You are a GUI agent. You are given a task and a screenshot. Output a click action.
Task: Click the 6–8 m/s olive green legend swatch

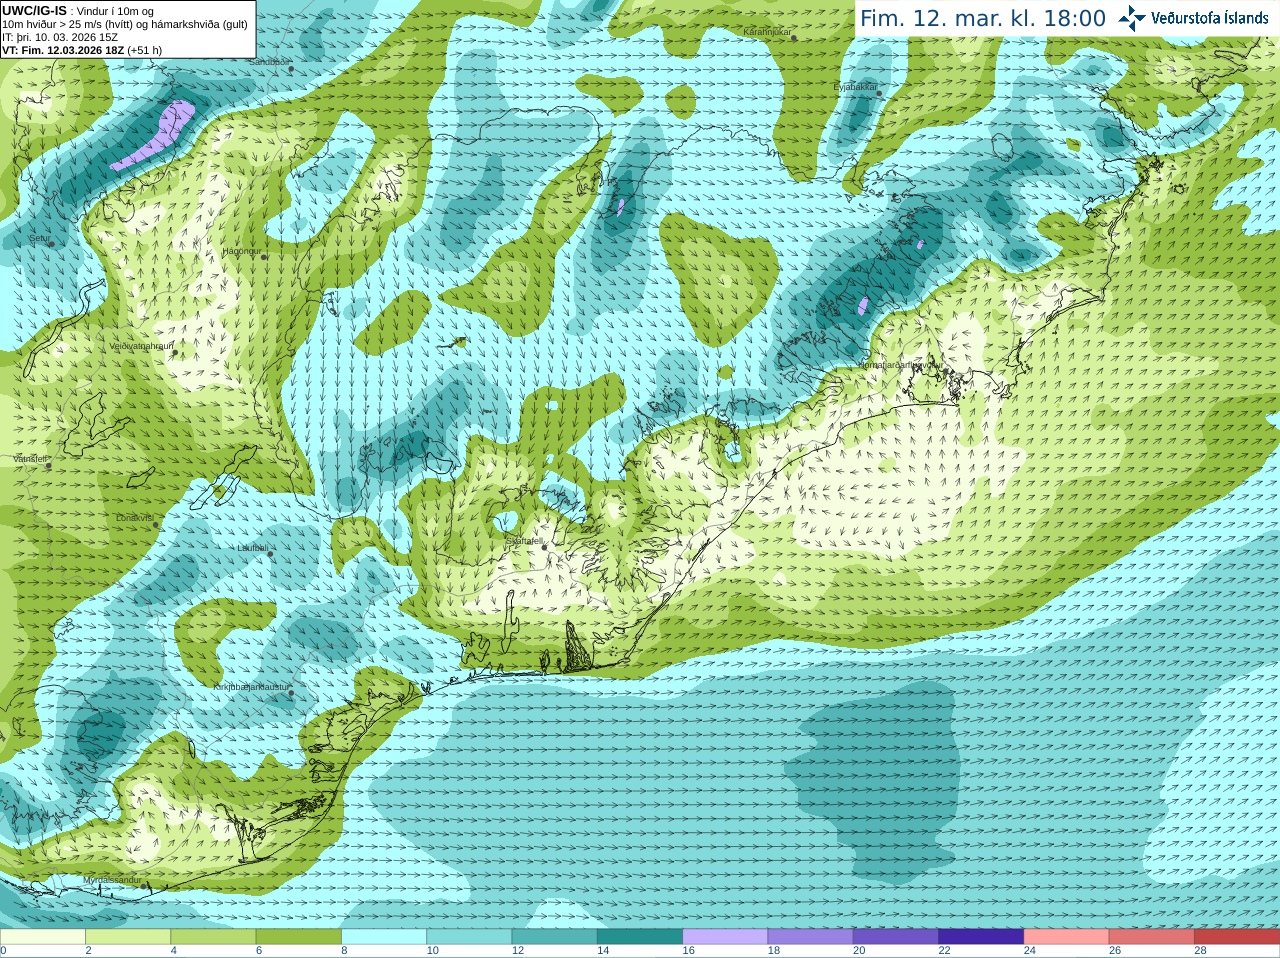298,937
